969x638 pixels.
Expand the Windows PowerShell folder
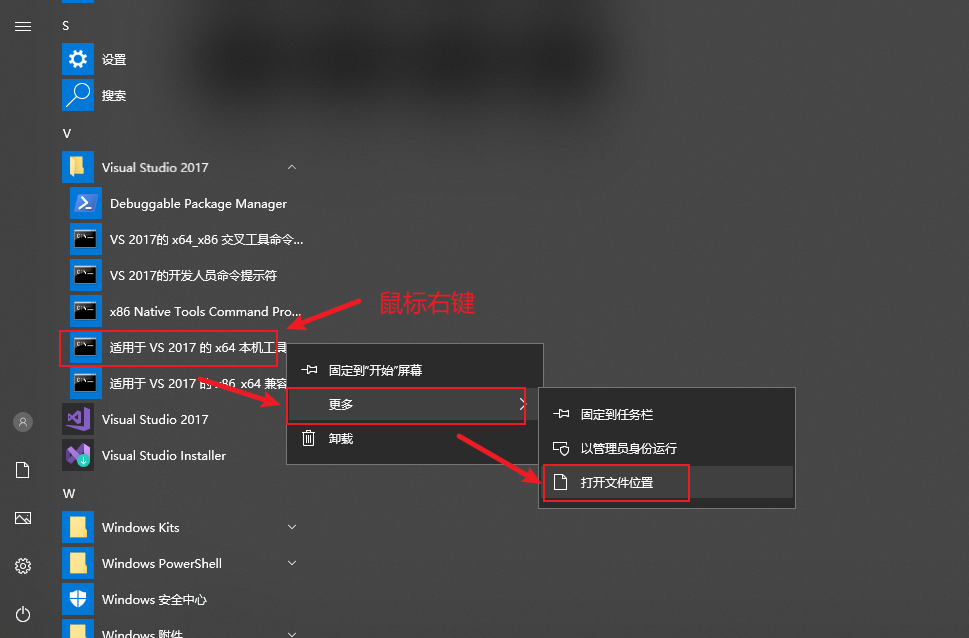coord(292,563)
